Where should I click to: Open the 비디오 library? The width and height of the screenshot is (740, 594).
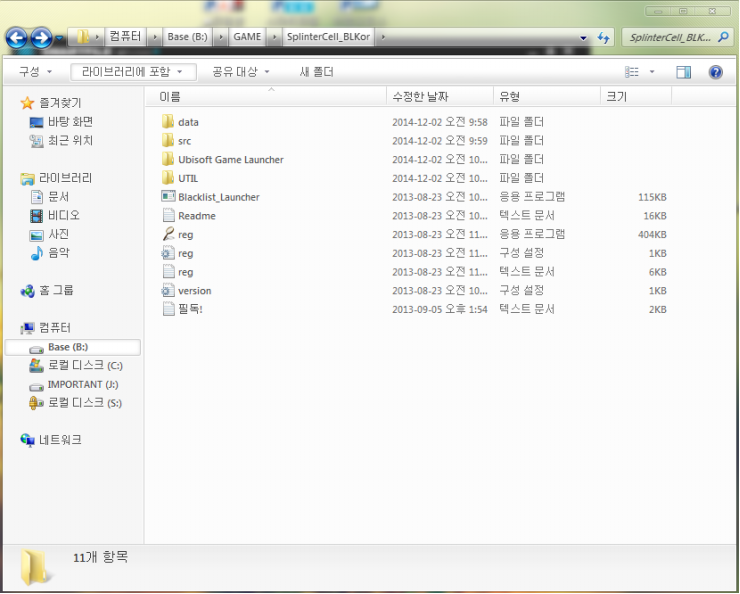tap(55, 215)
